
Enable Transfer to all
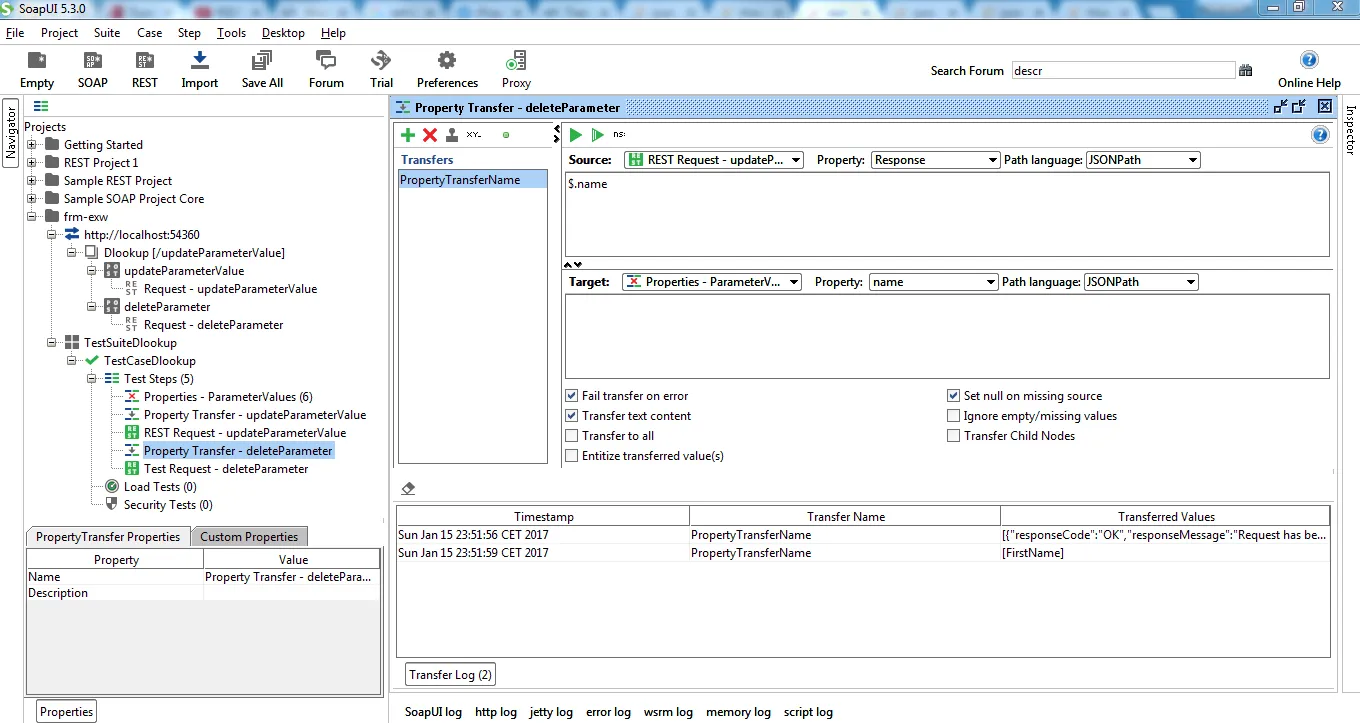click(x=572, y=436)
